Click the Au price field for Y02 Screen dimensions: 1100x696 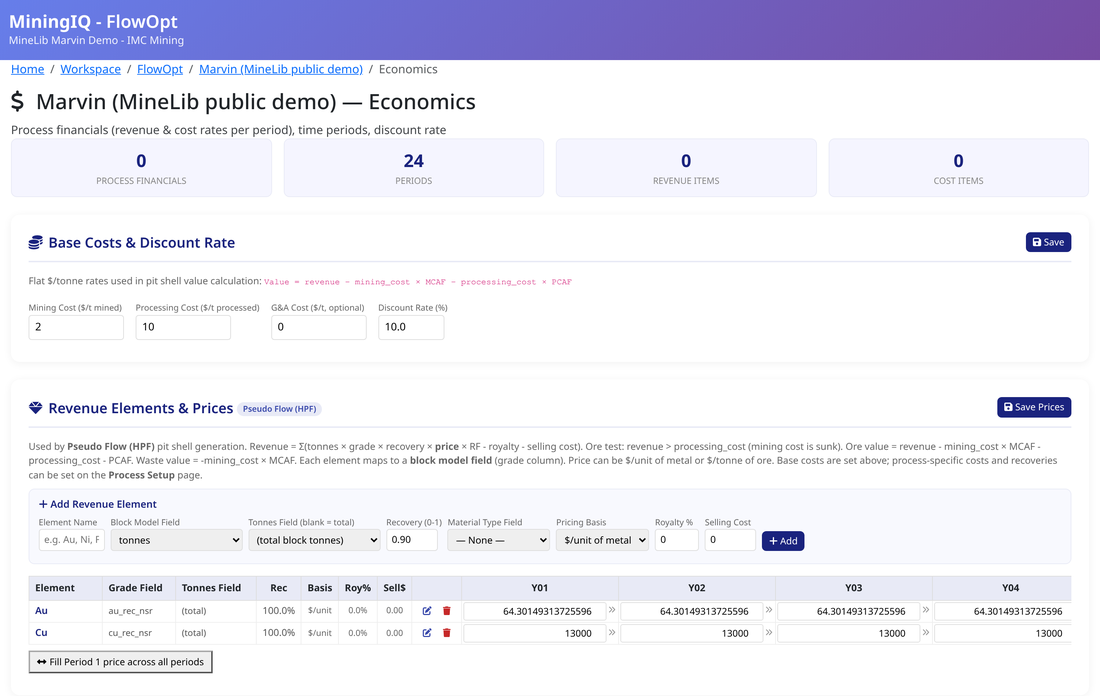click(x=692, y=612)
